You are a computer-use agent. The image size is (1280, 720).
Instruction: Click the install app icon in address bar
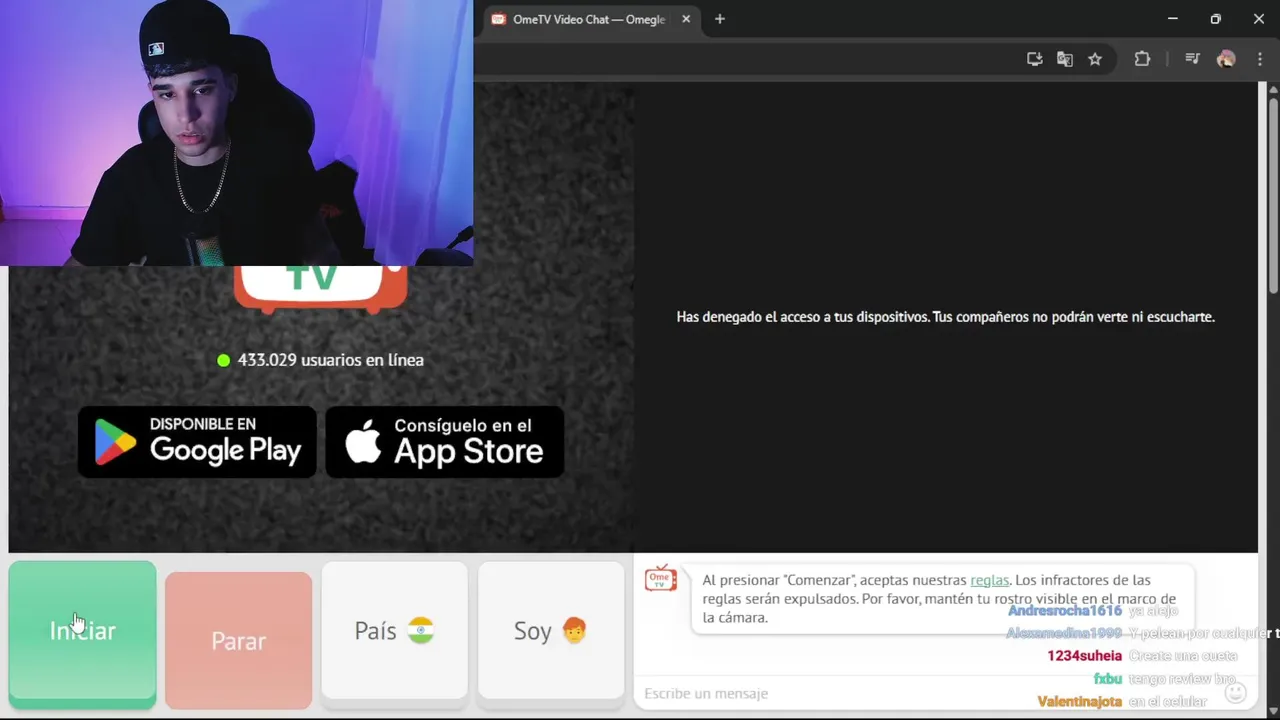pyautogui.click(x=1035, y=59)
